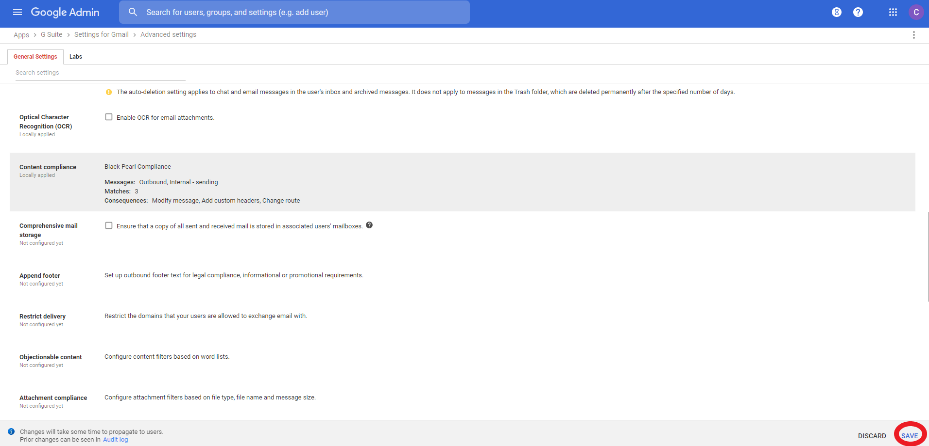Toggle comprehensive mail storage checkbox

pos(108,225)
